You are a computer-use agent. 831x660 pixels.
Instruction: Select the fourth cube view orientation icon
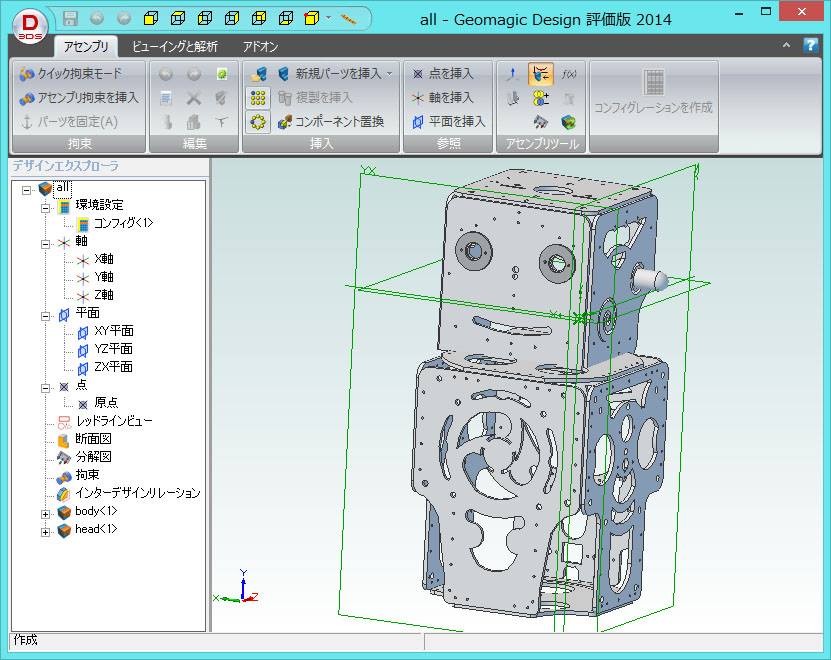(x=232, y=19)
